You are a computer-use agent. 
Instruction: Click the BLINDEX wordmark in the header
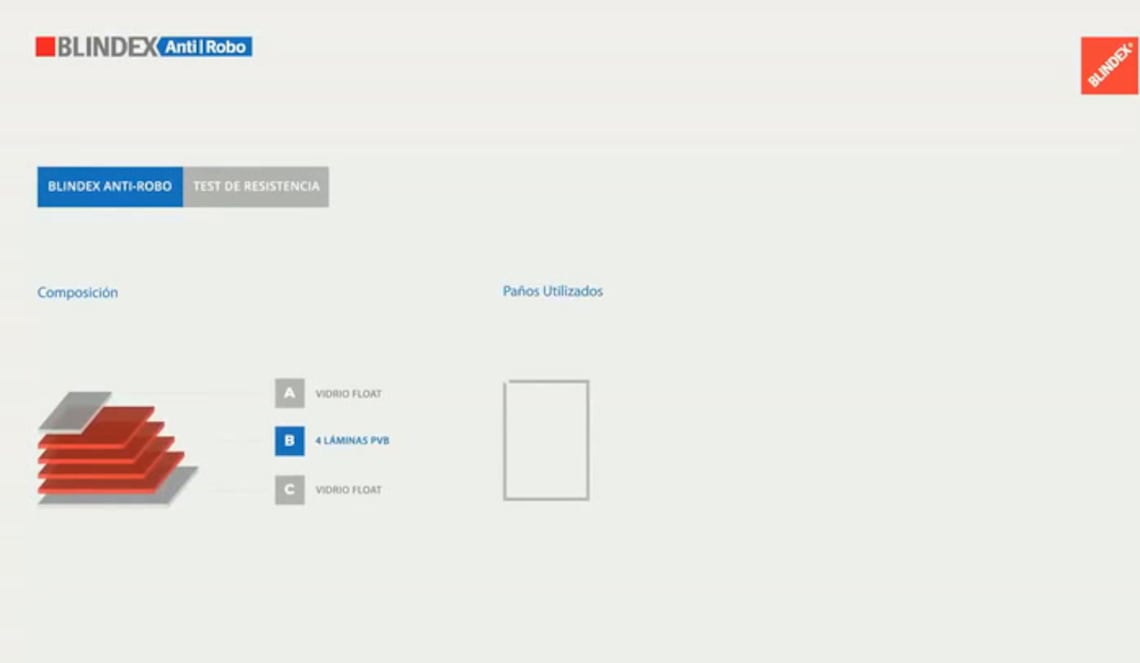[x=107, y=47]
